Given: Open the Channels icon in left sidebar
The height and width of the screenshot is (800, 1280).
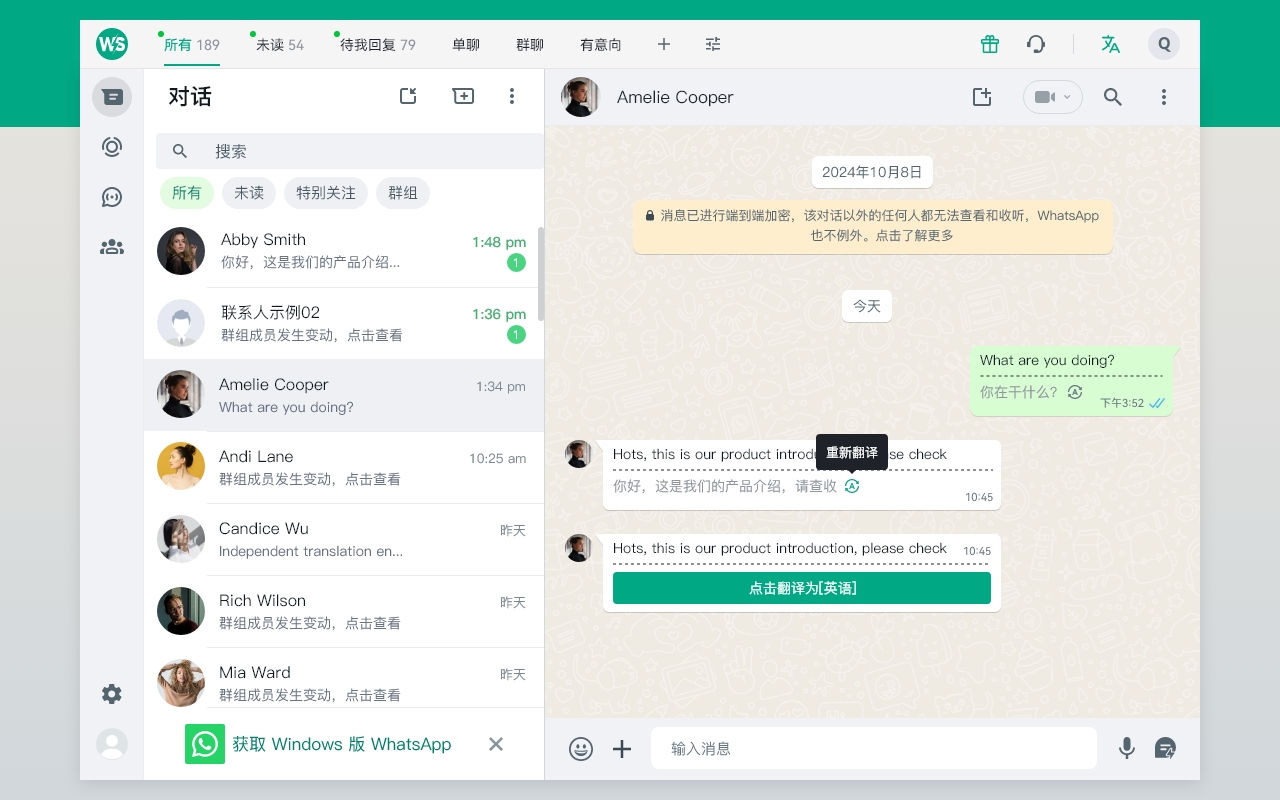Looking at the screenshot, I should point(112,197).
